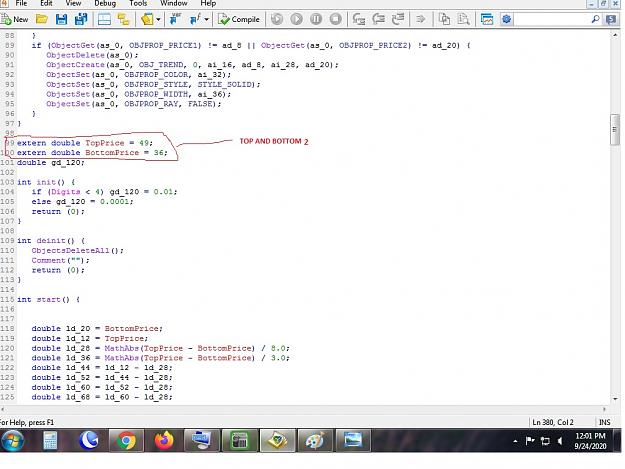Click the grey right-arrow toolbar icon
The image size is (625, 469).
420,19
